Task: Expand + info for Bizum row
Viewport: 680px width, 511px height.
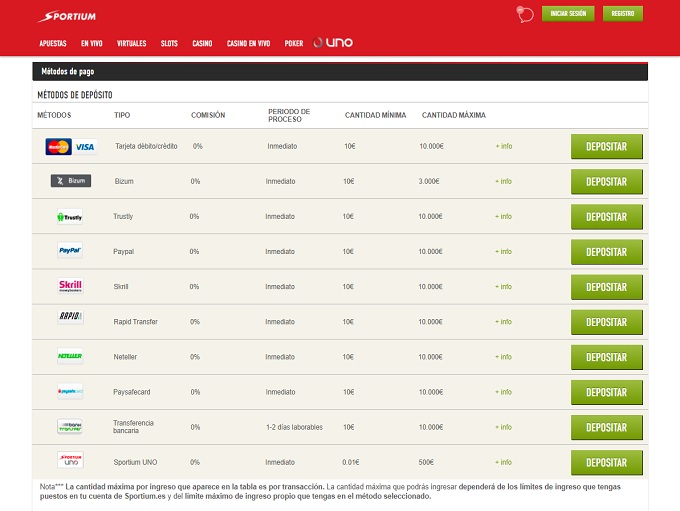Action: (503, 182)
